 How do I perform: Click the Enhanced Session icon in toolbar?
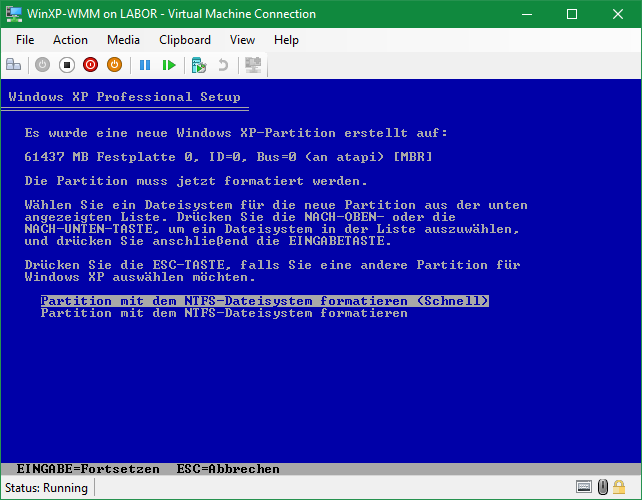[253, 65]
